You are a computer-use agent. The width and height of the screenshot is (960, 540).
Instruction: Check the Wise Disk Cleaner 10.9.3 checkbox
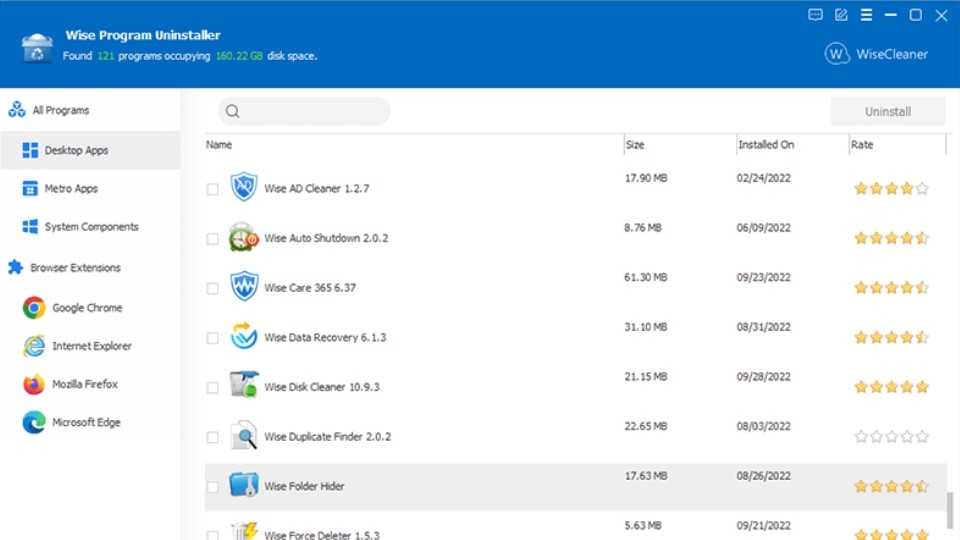[212, 388]
